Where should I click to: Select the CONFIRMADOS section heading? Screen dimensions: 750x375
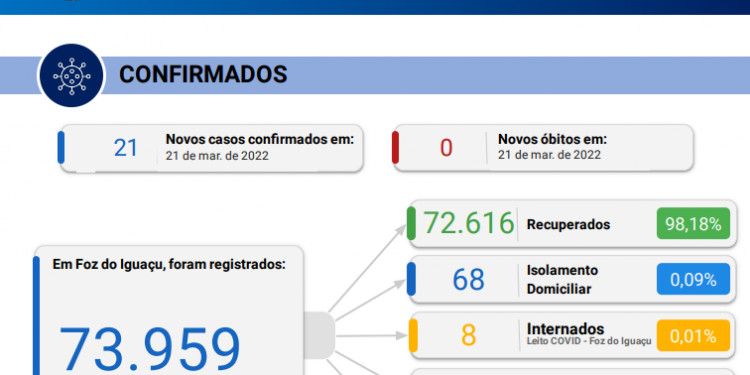[203, 75]
